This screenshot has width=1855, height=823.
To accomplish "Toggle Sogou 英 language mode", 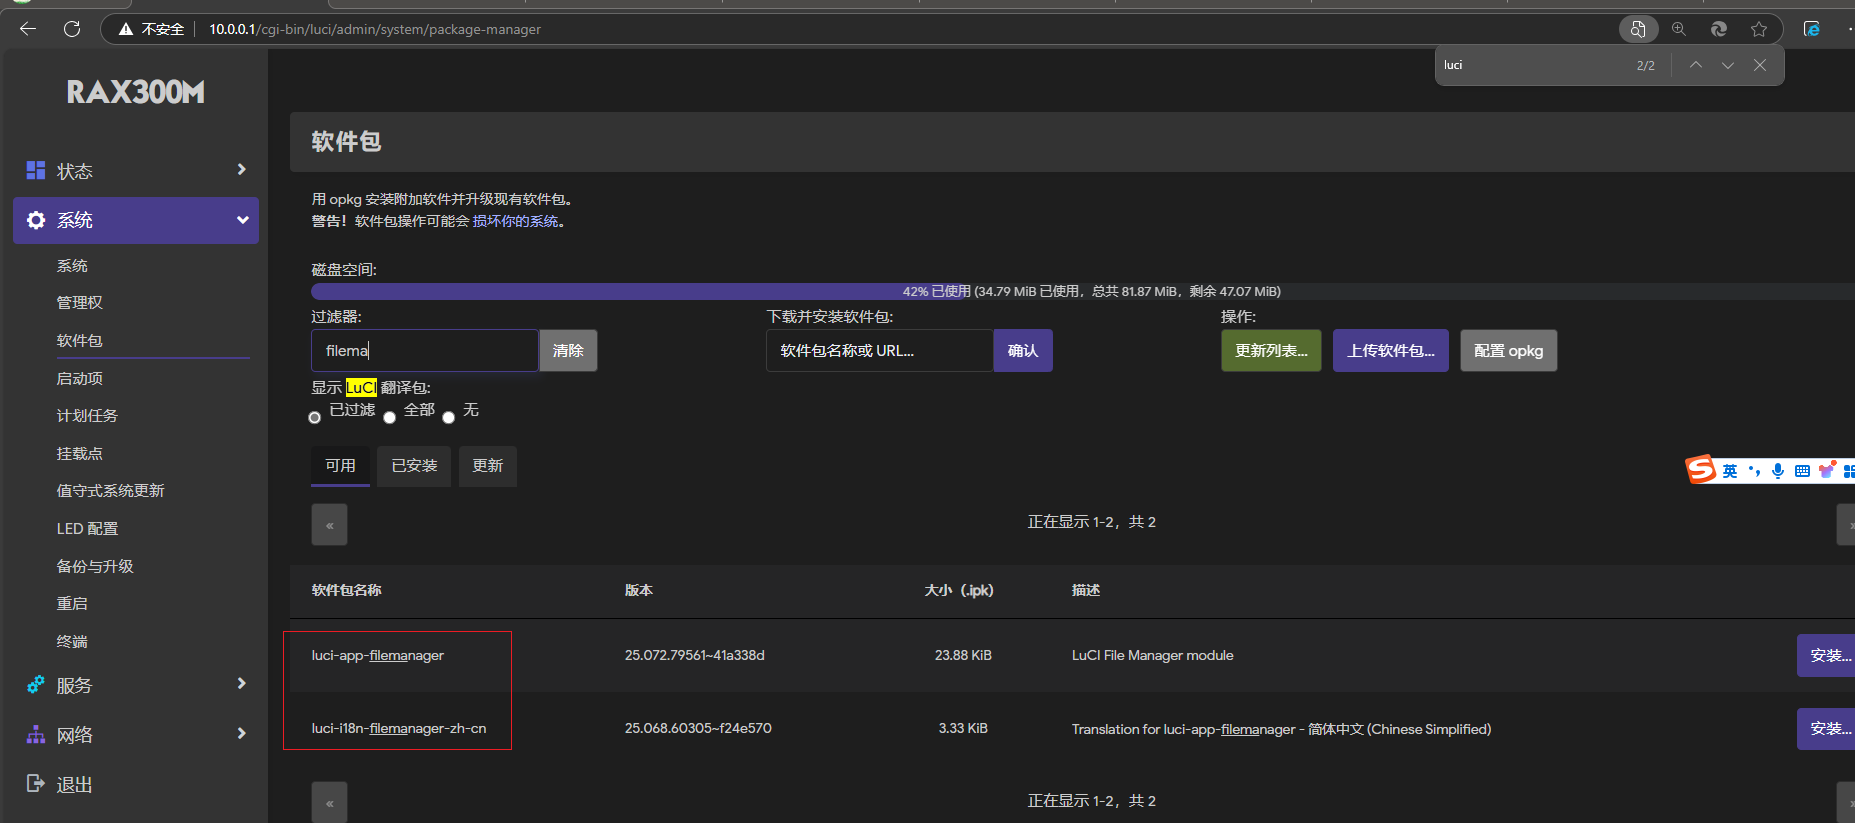I will click(1730, 471).
